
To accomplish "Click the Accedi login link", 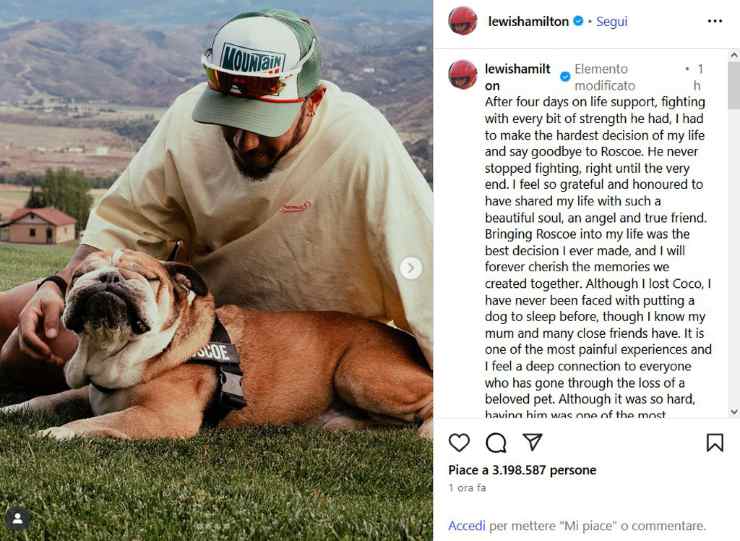I will click(x=467, y=525).
